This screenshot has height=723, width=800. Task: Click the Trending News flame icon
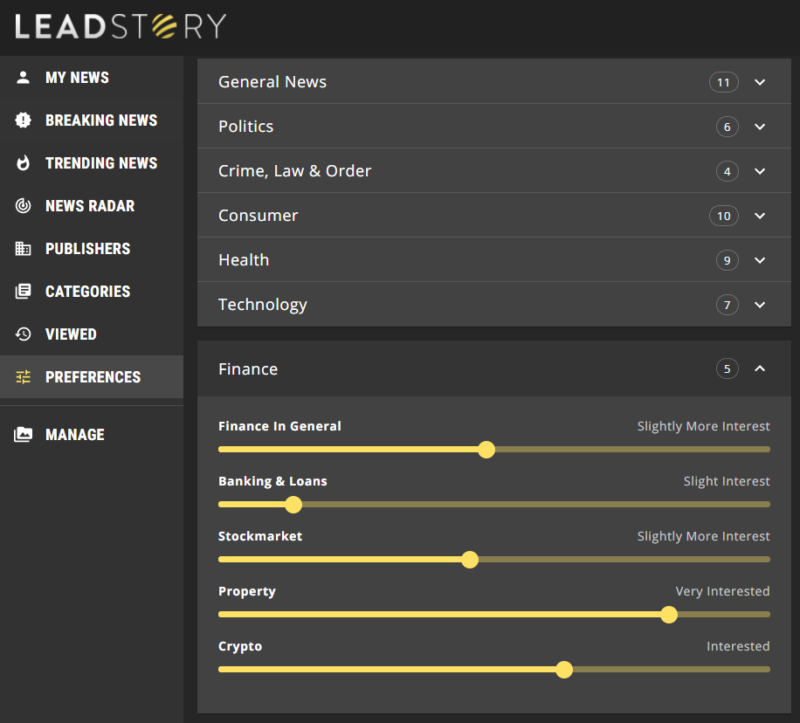24,163
